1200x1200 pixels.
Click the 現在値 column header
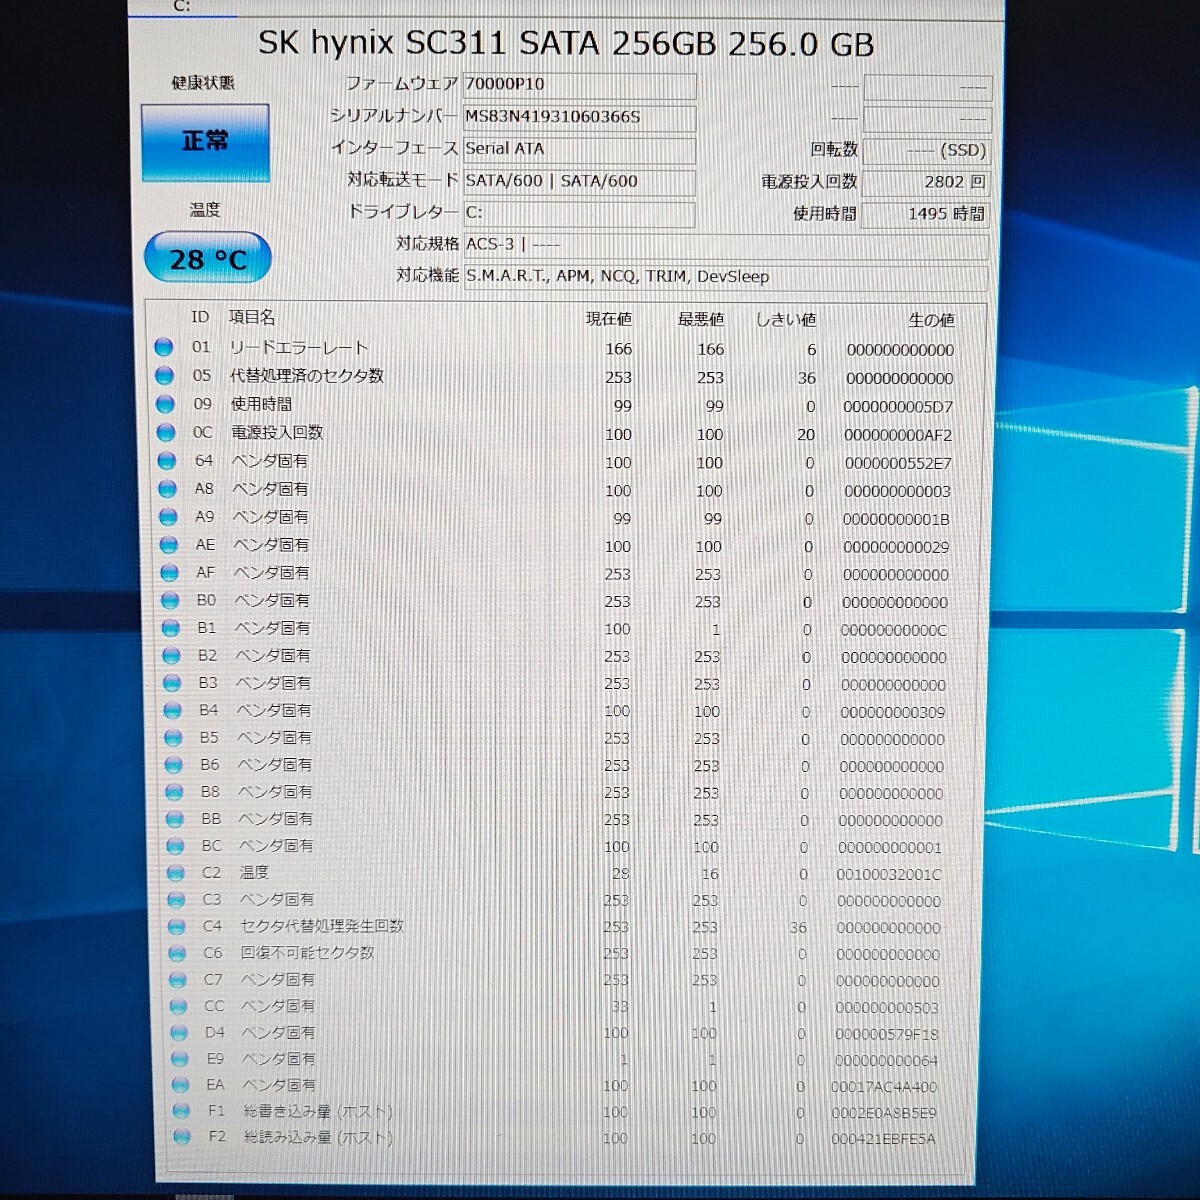click(609, 319)
